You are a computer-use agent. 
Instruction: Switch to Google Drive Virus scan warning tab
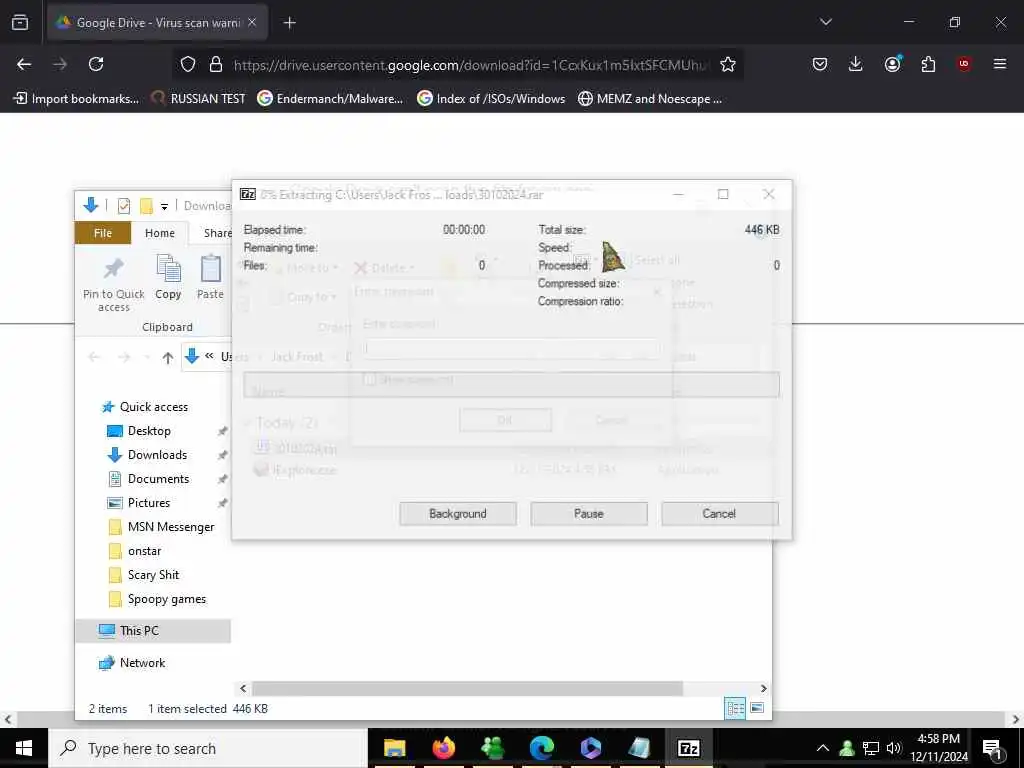click(x=157, y=23)
